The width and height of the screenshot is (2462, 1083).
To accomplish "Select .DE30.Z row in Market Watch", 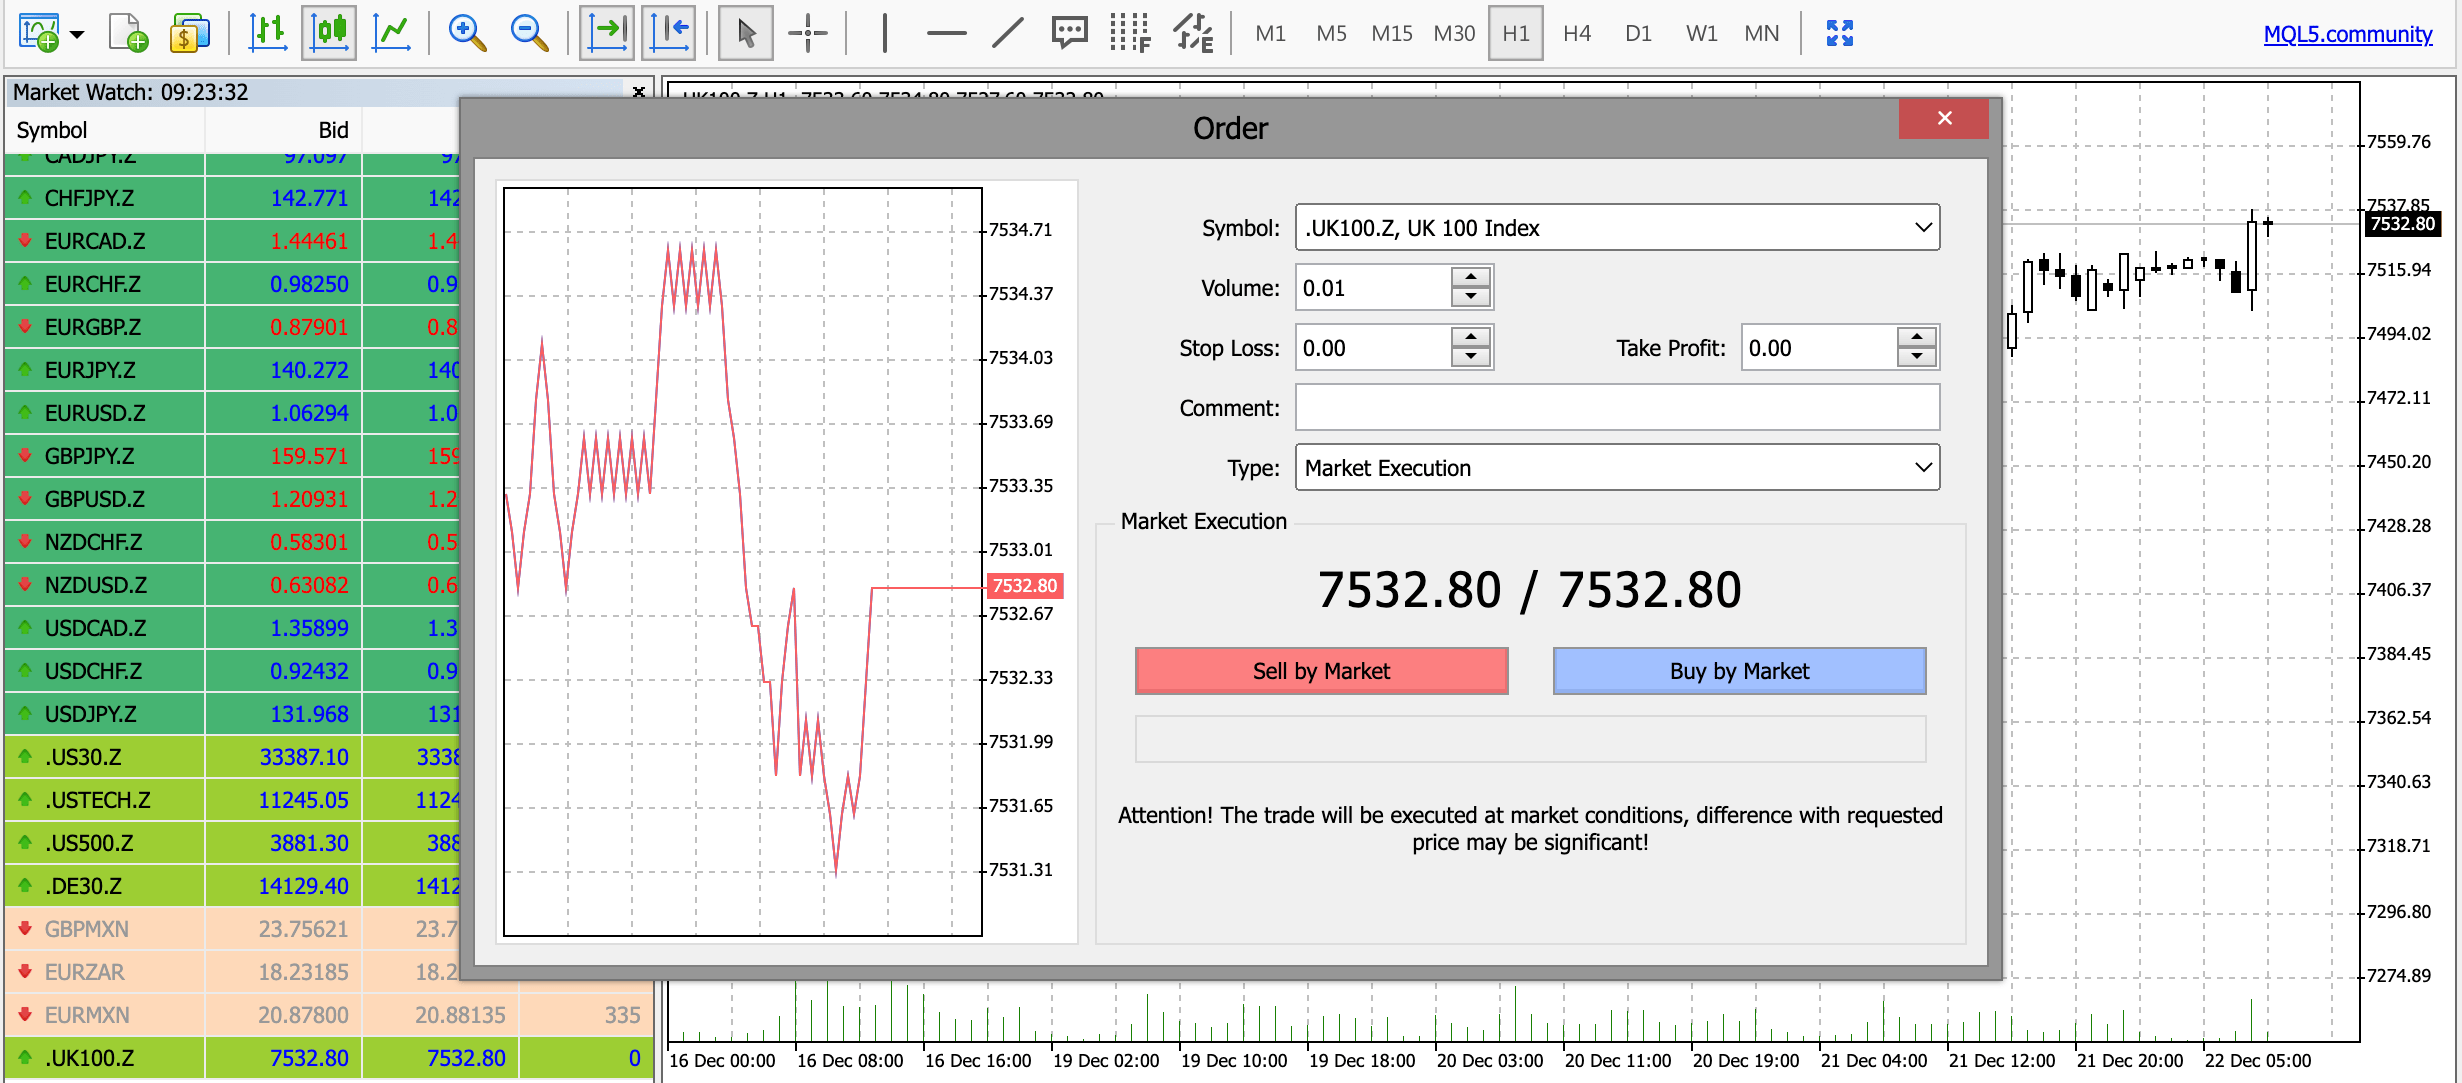I will coord(232,886).
